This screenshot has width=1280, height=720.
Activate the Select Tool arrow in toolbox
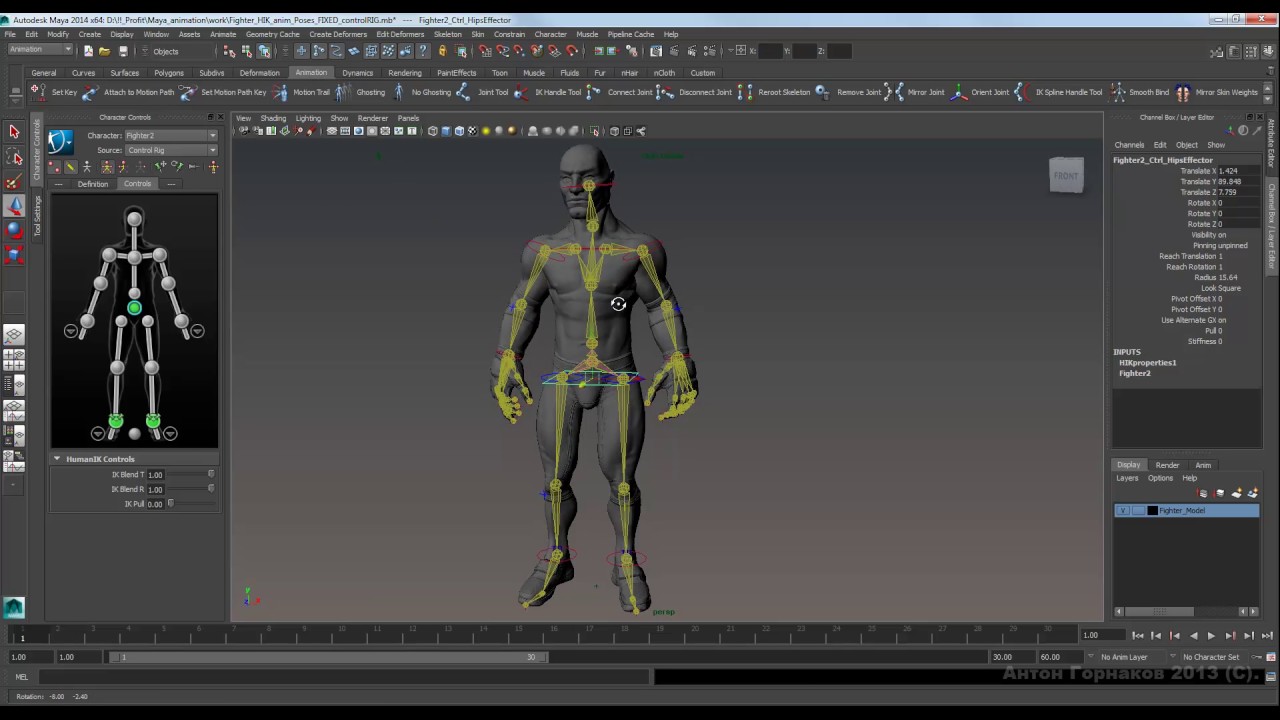coord(14,132)
